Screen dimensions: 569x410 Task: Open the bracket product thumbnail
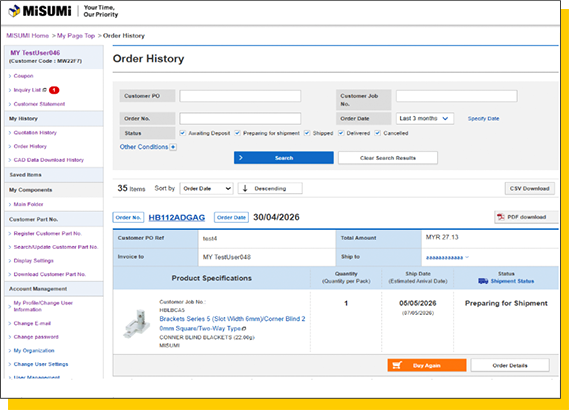tap(136, 324)
